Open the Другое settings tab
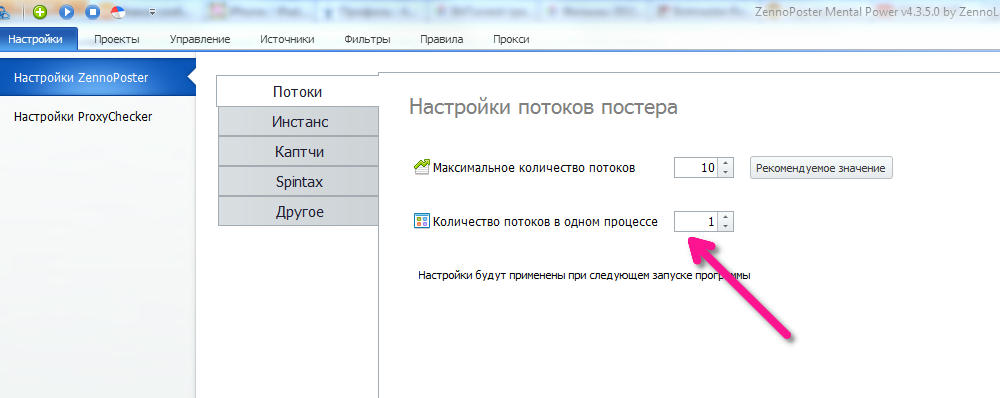This screenshot has height=398, width=1000. [298, 212]
